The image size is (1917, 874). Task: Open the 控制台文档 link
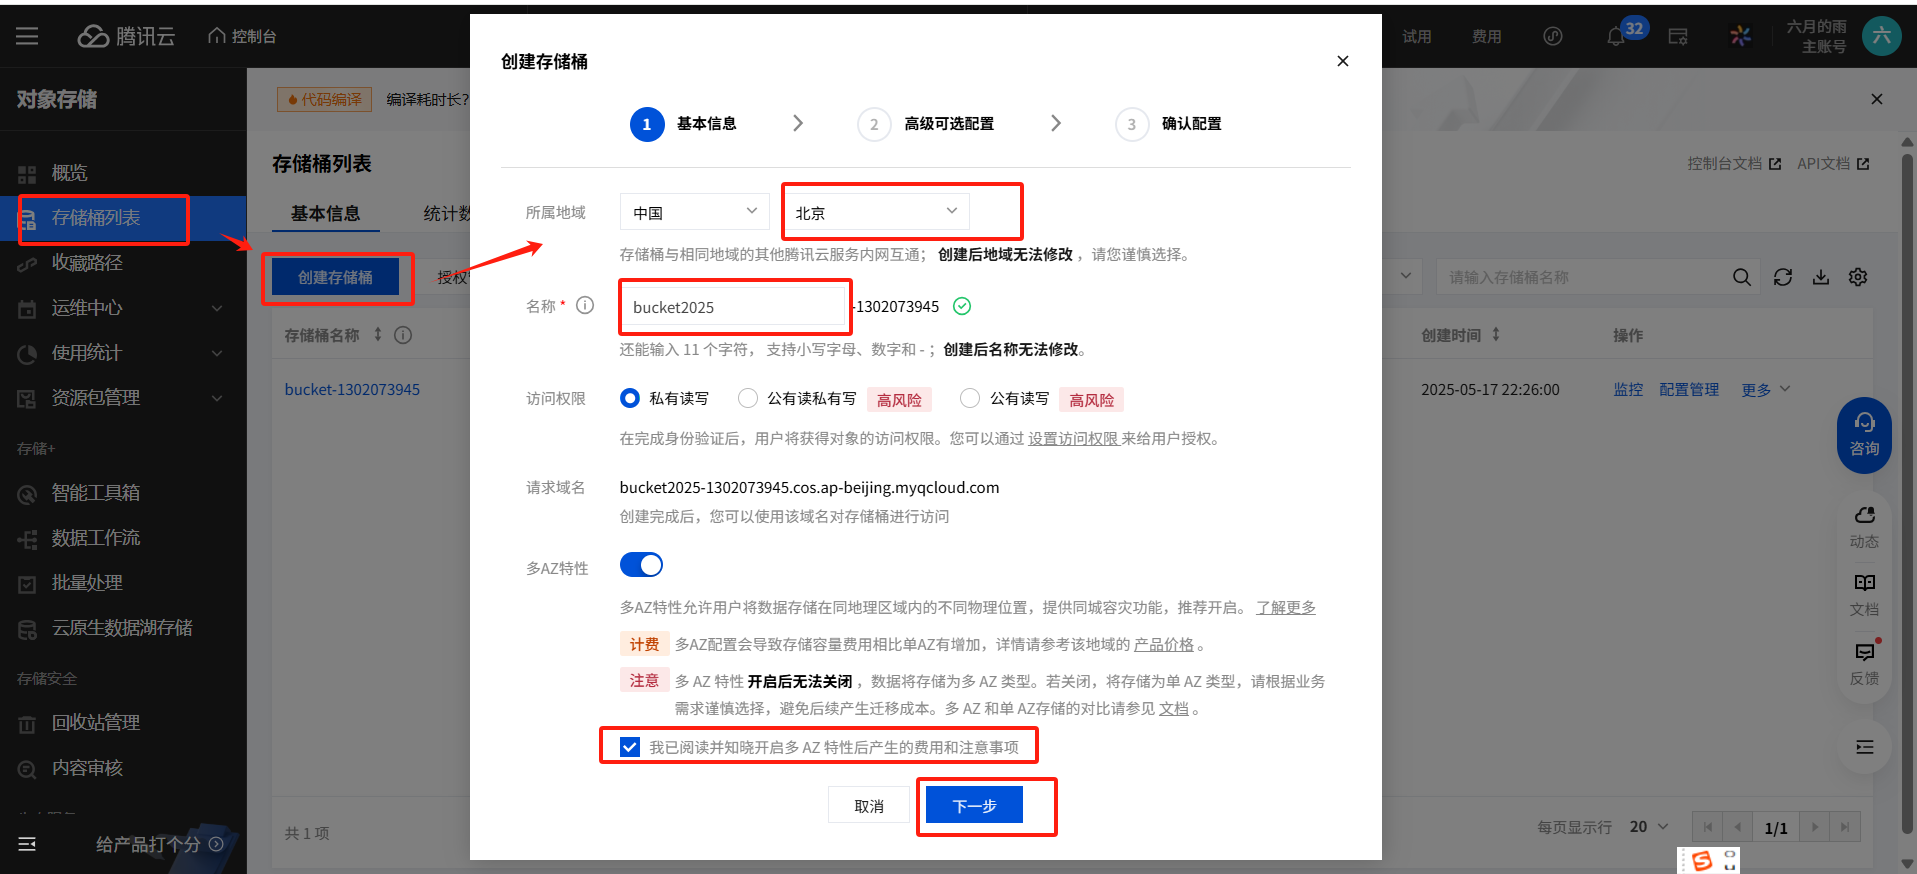coord(1734,163)
